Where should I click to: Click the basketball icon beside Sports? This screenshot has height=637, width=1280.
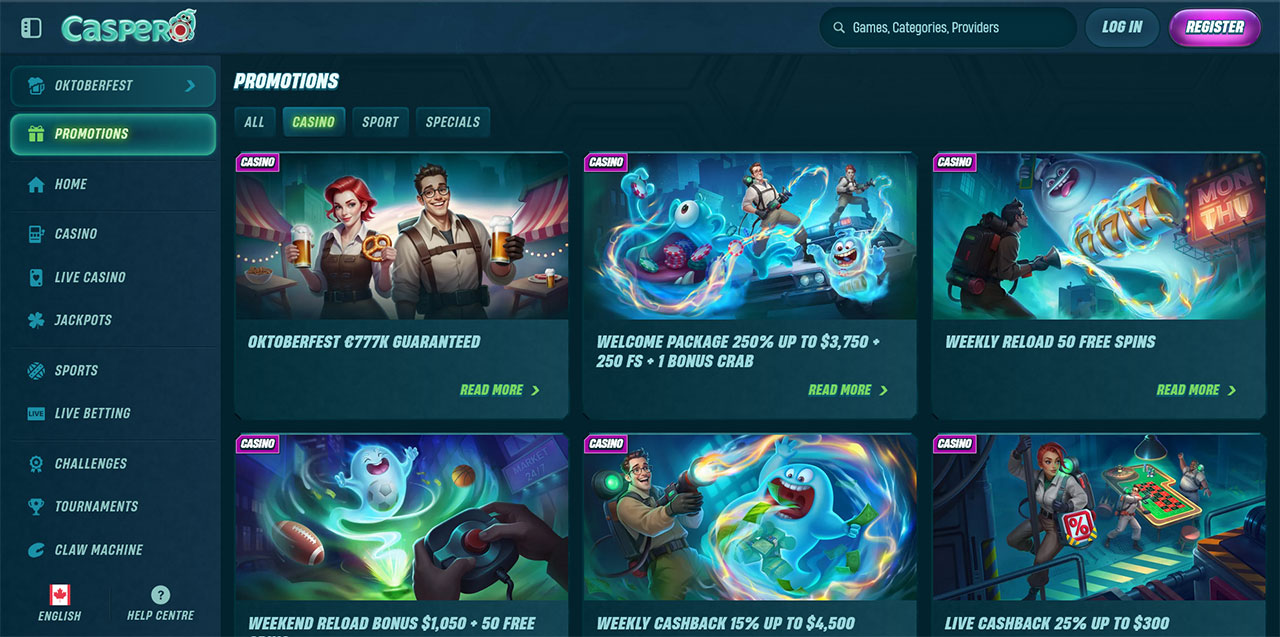tap(37, 370)
